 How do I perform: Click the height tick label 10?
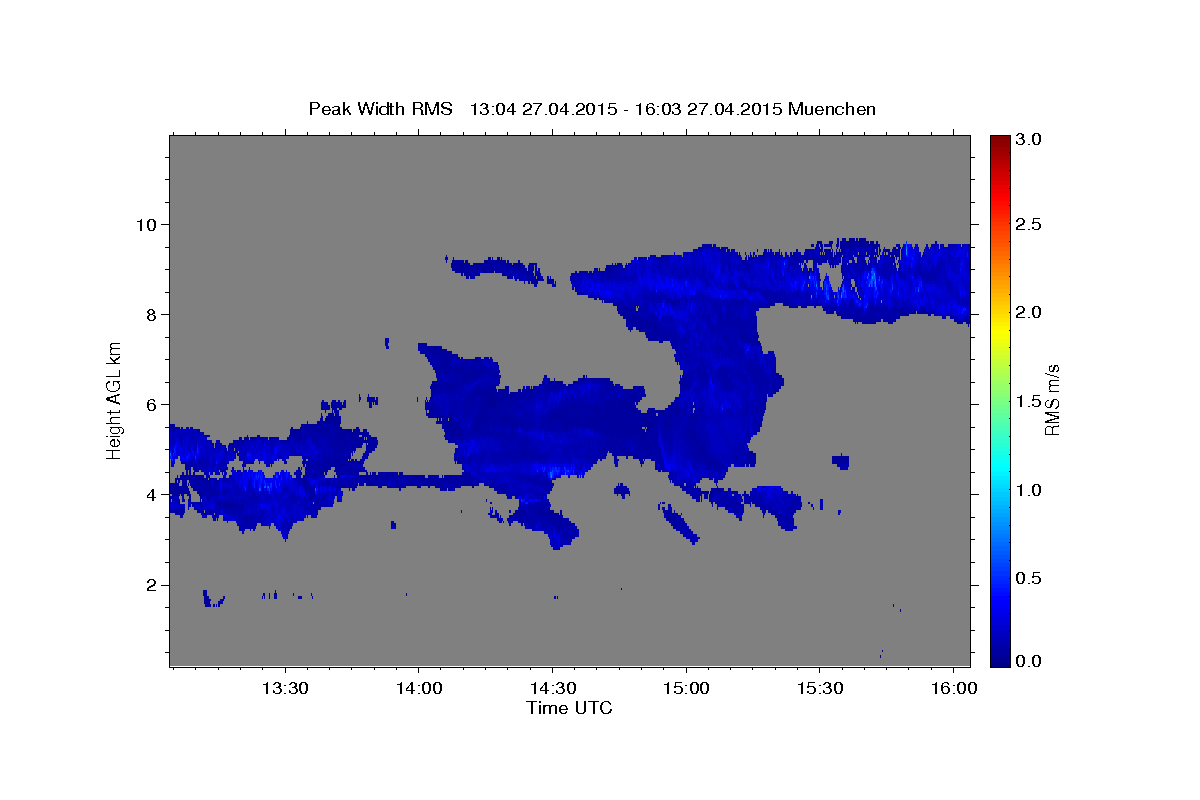(x=148, y=224)
